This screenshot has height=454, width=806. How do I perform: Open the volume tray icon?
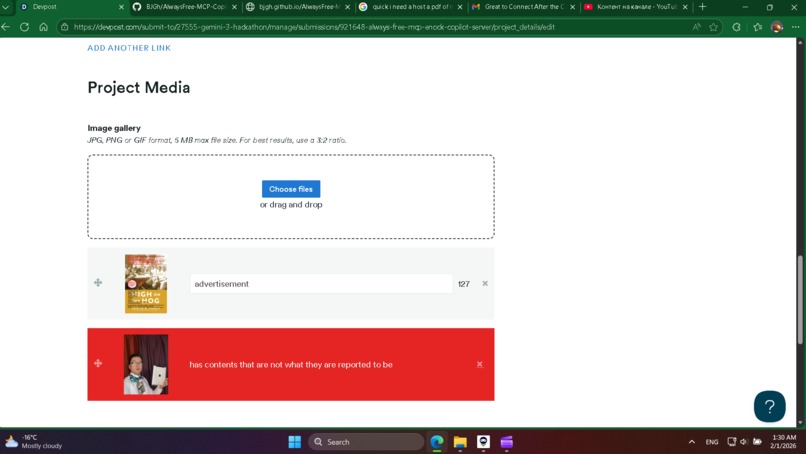[x=744, y=442]
